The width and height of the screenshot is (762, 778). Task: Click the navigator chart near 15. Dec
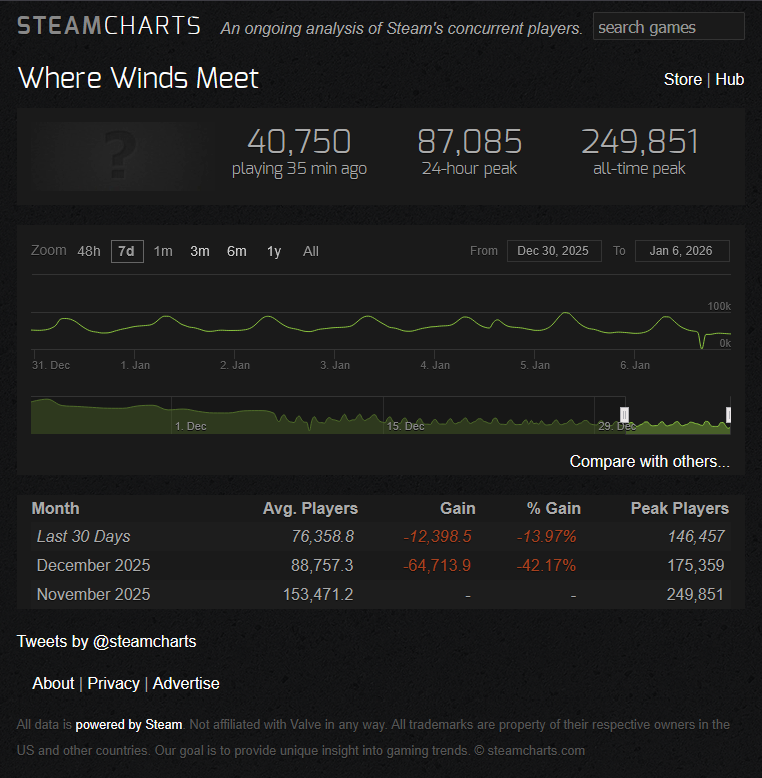click(x=405, y=426)
